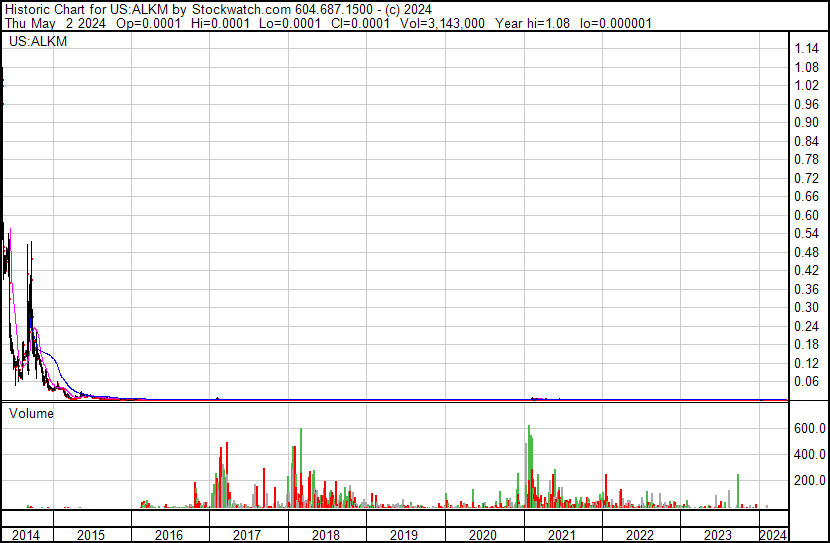Click the Hi=0.0001 header value
The image size is (830, 543).
220,23
